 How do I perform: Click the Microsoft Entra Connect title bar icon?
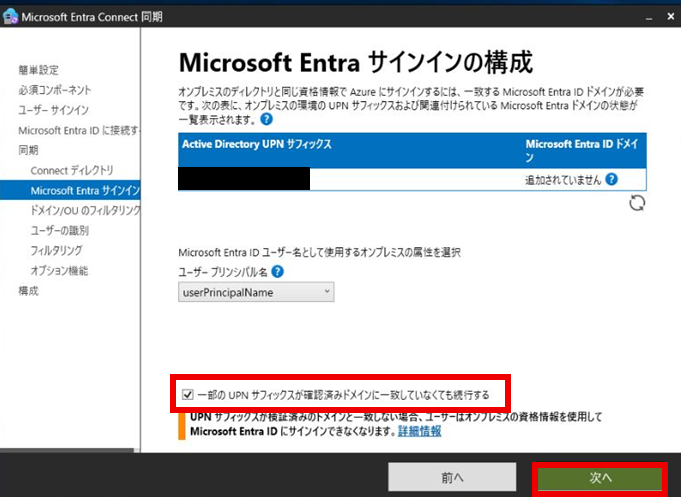pos(12,17)
